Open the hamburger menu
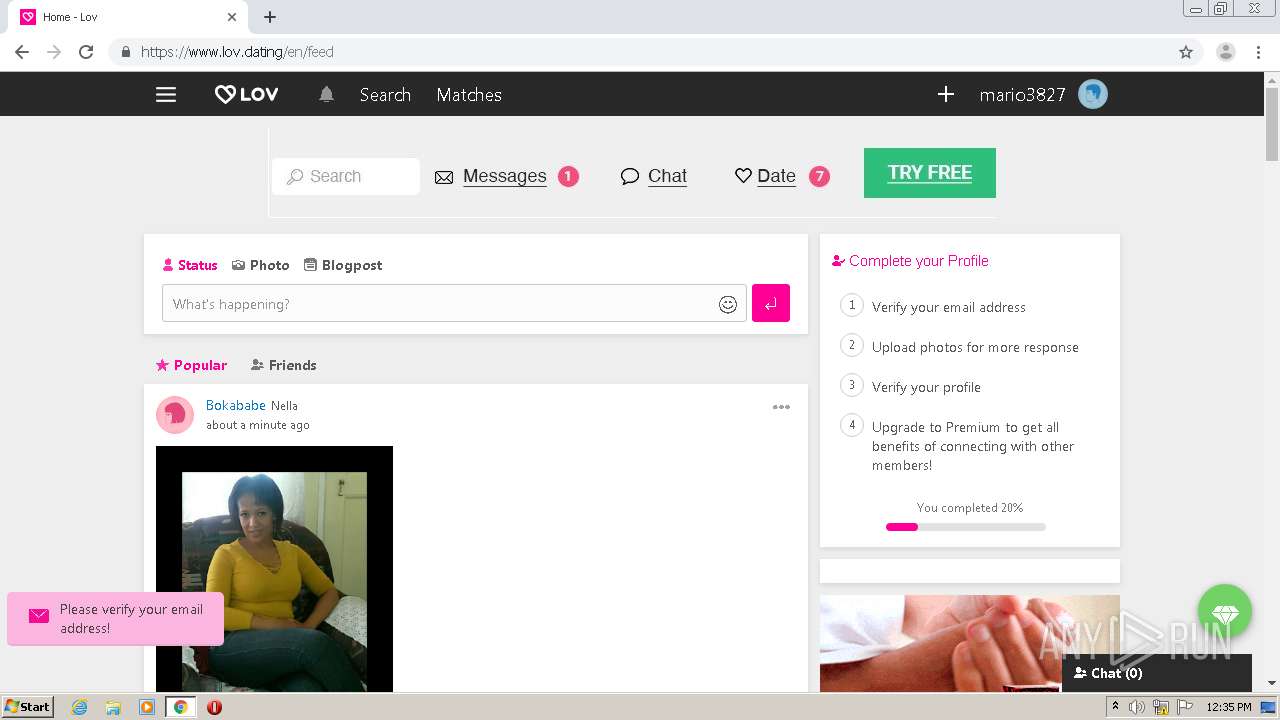The height and width of the screenshot is (720, 1280). coord(166,95)
